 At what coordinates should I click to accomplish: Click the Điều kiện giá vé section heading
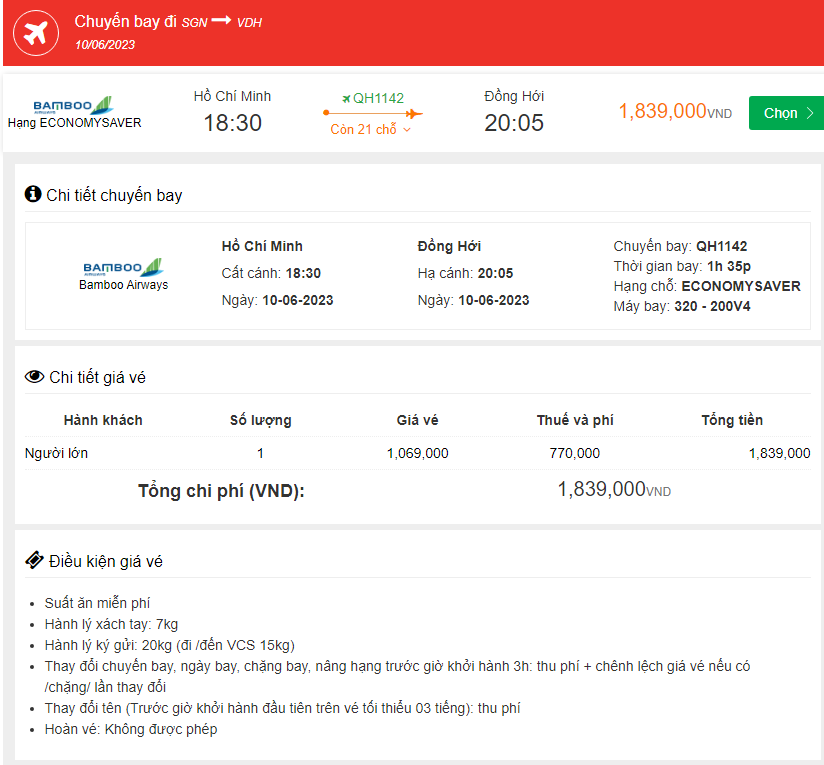[x=106, y=562]
